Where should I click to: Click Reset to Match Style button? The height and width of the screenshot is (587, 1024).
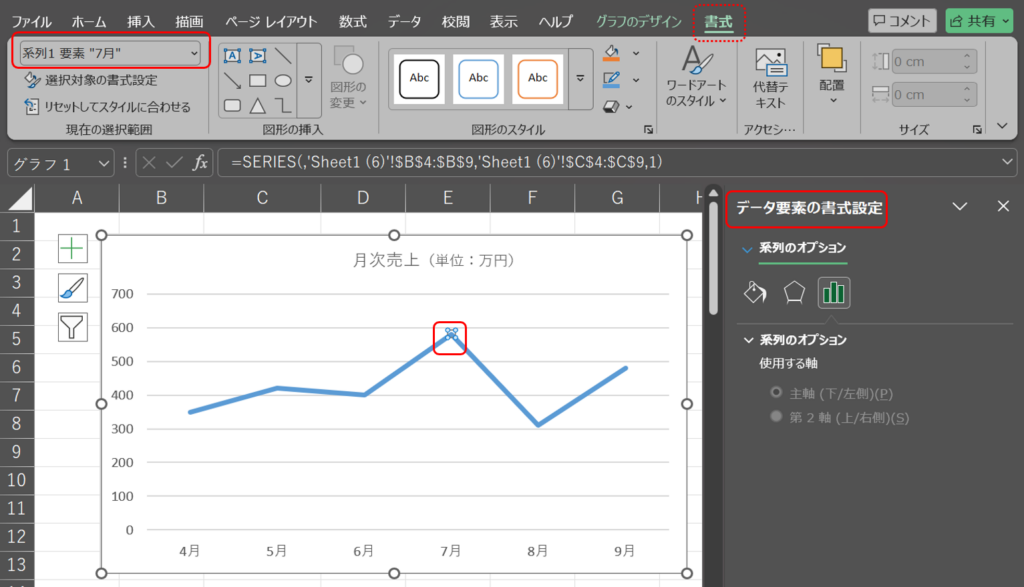point(107,106)
